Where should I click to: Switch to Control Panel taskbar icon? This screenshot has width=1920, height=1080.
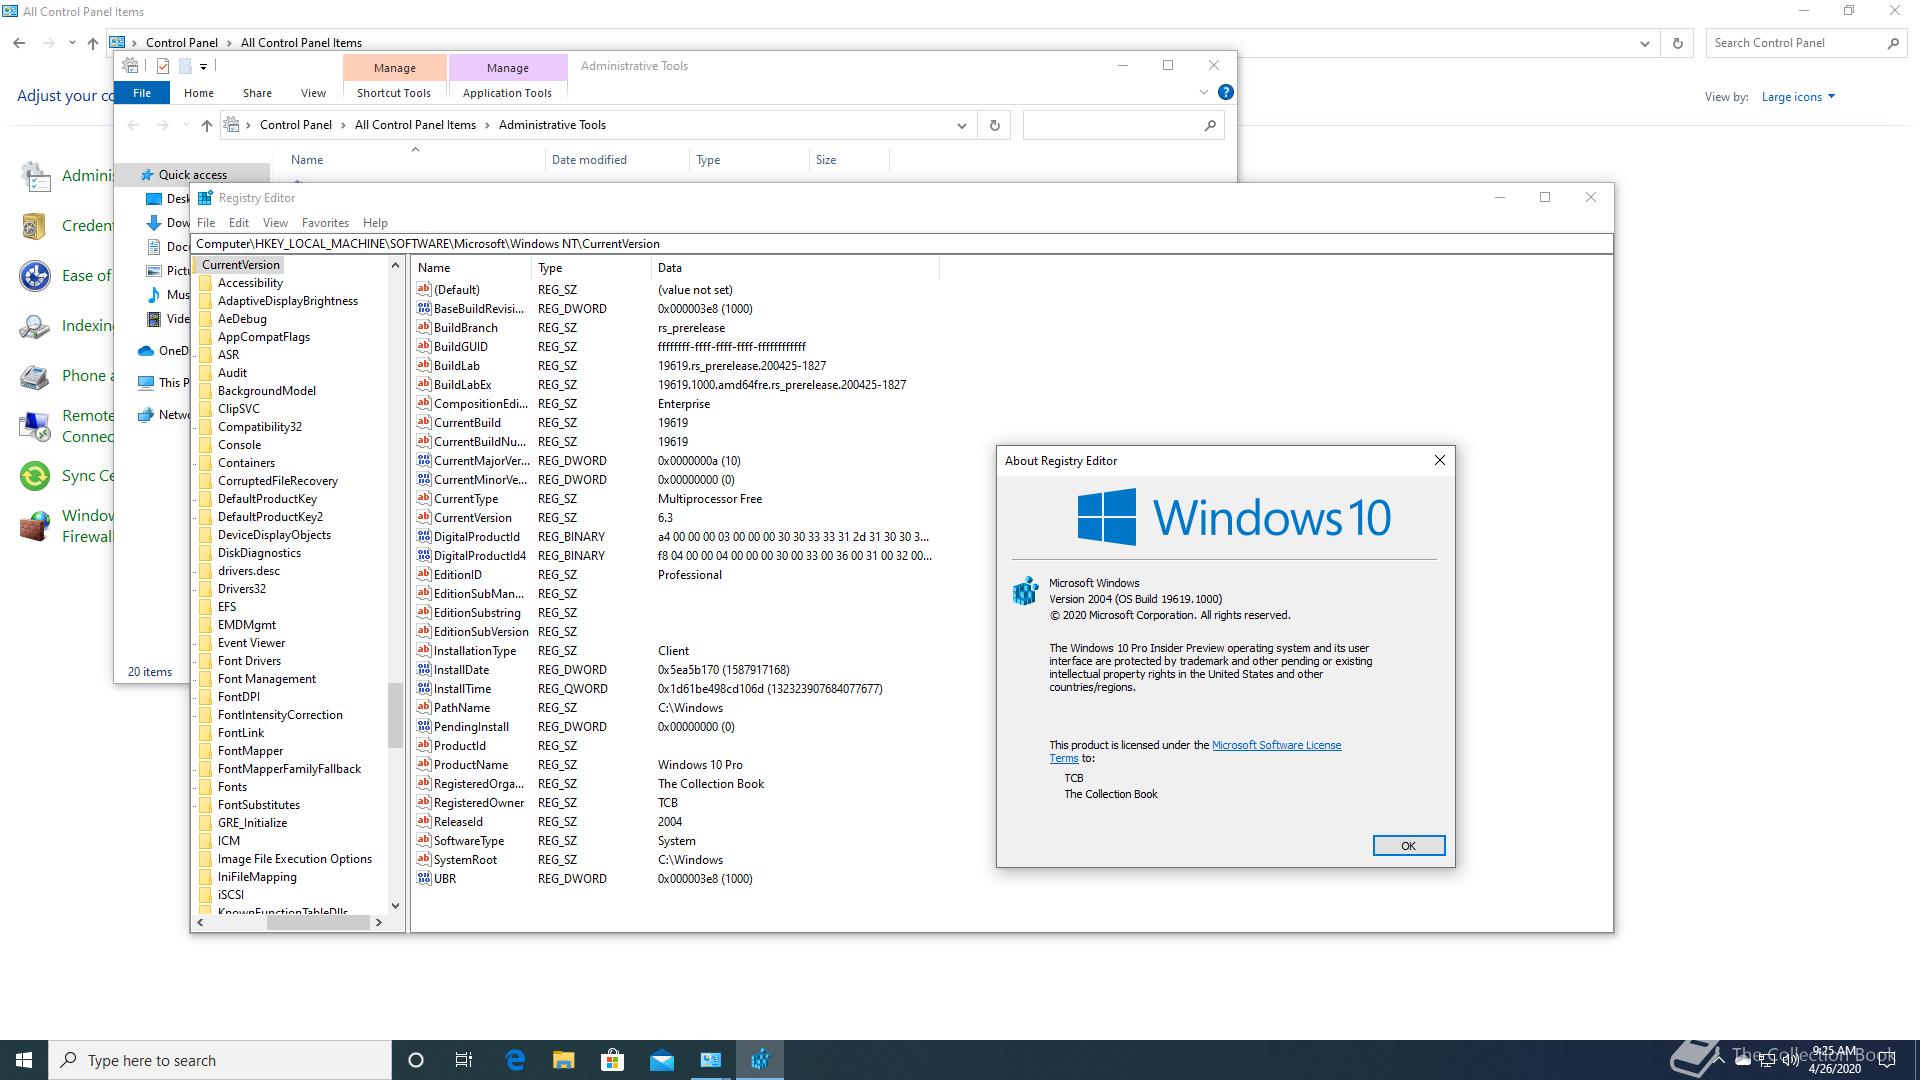711,1060
